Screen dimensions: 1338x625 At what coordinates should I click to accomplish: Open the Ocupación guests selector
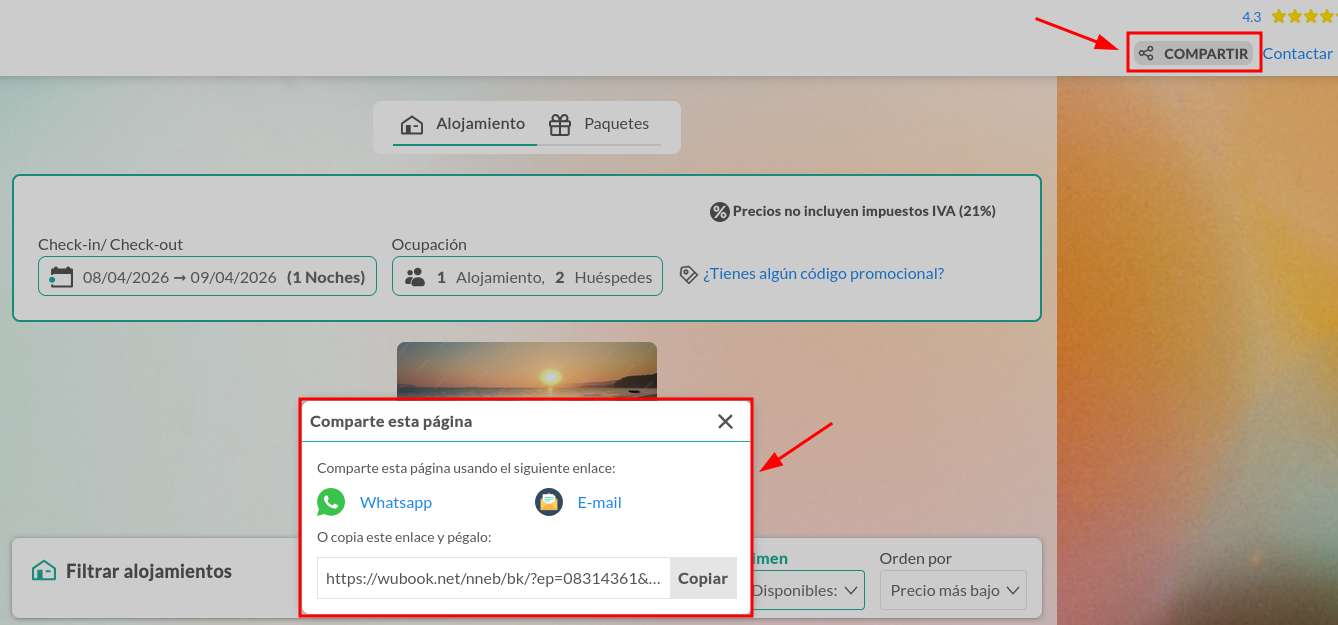tap(527, 277)
